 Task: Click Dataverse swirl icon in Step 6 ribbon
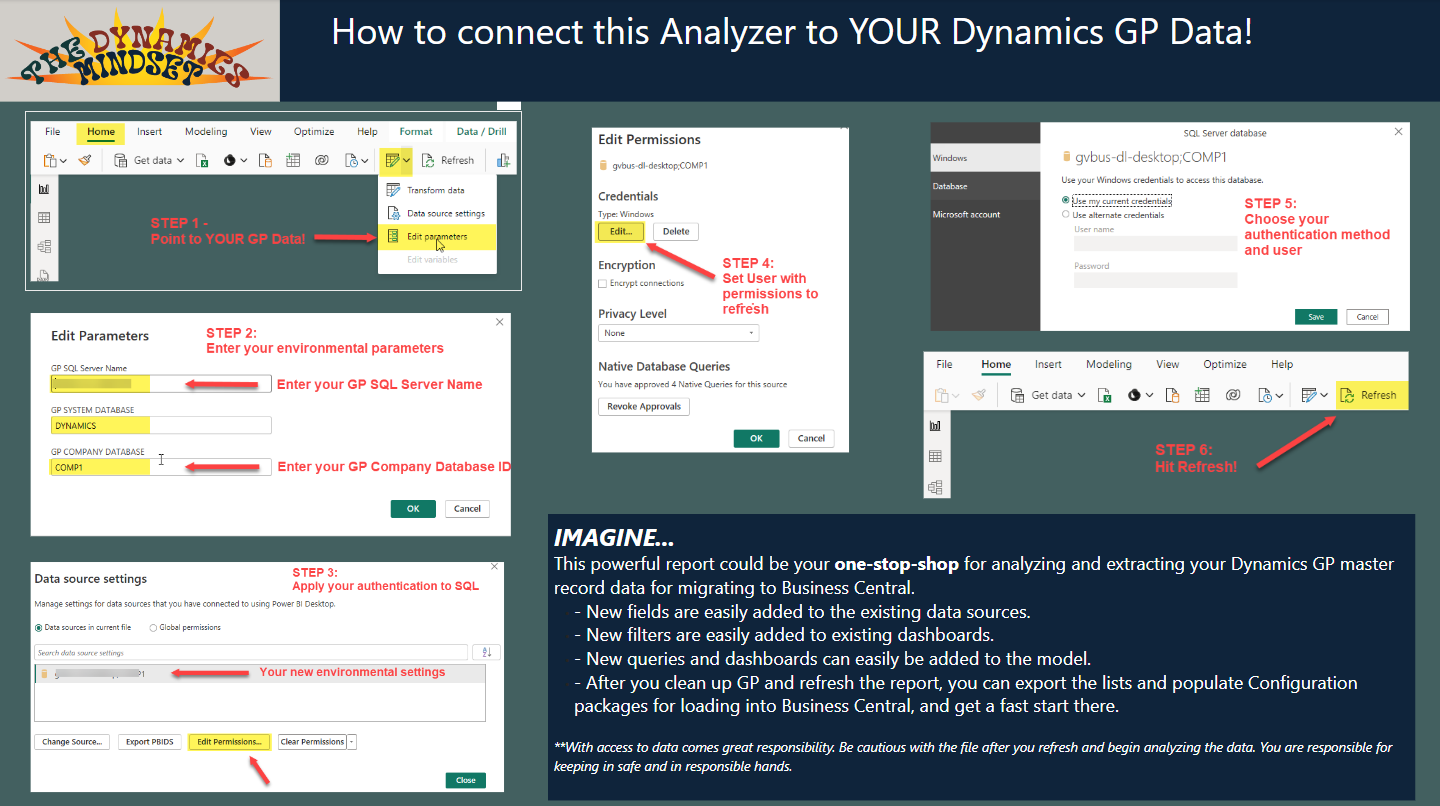click(x=1232, y=395)
